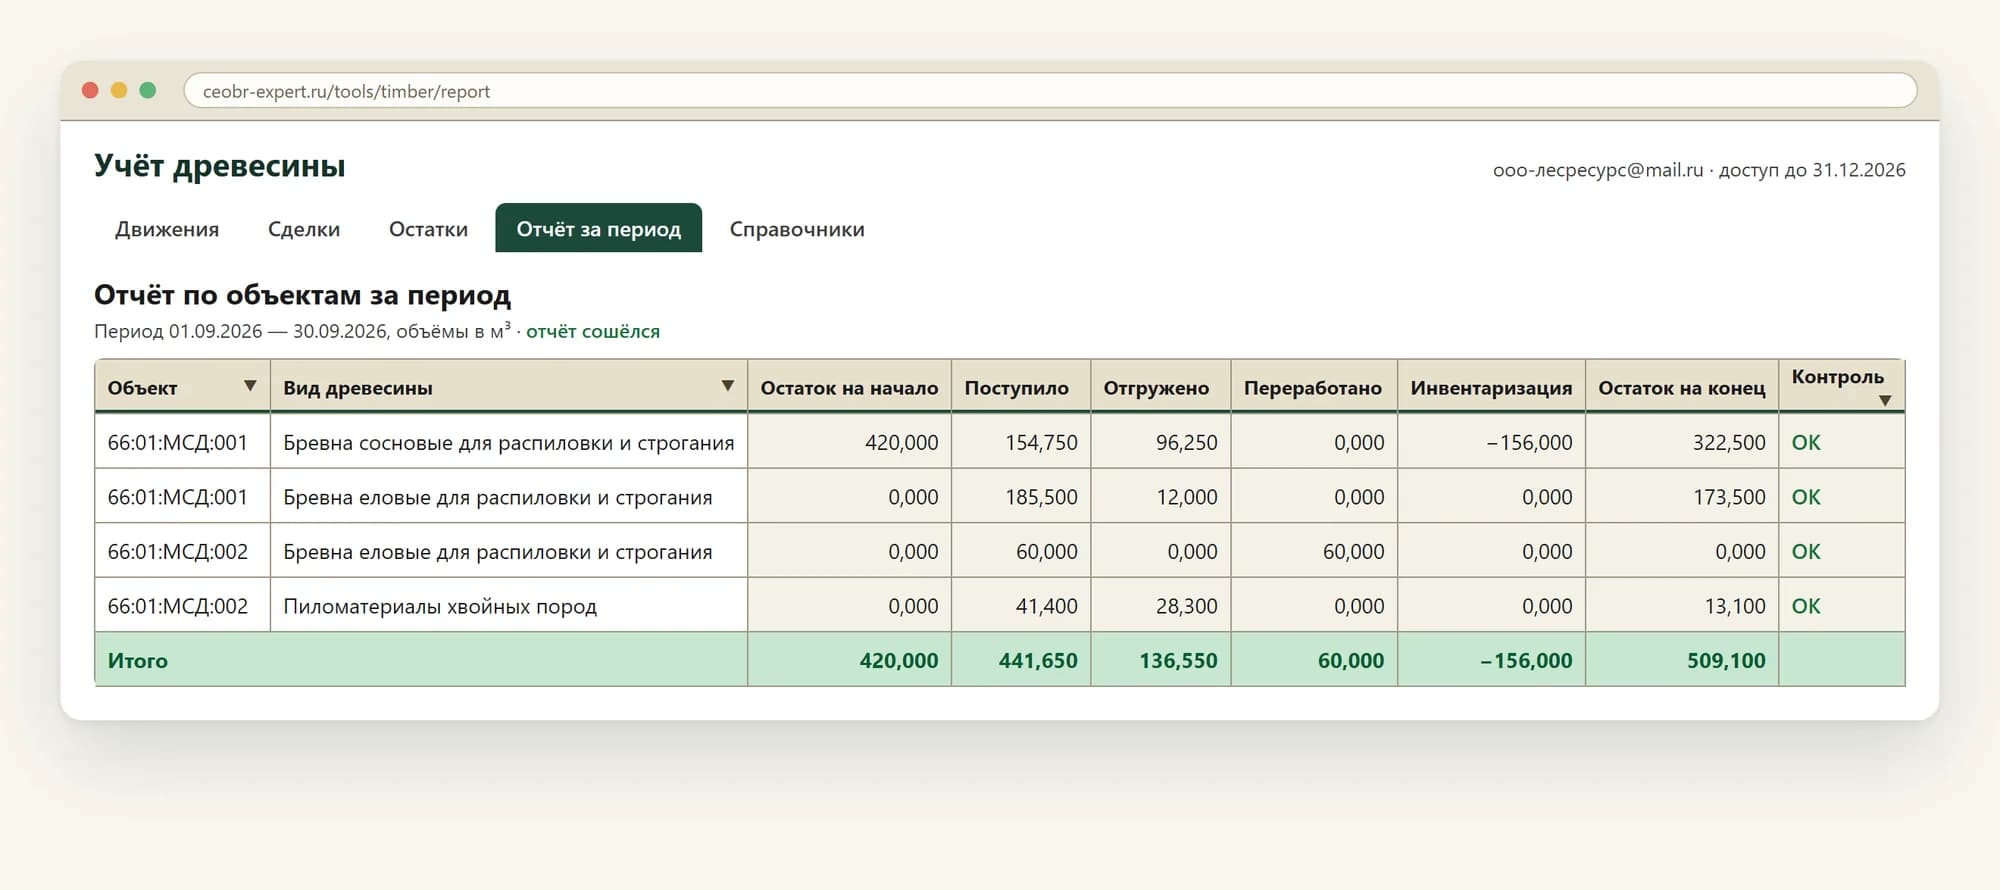Go to the Остатки tab
The height and width of the screenshot is (890, 2000).
[x=428, y=229]
